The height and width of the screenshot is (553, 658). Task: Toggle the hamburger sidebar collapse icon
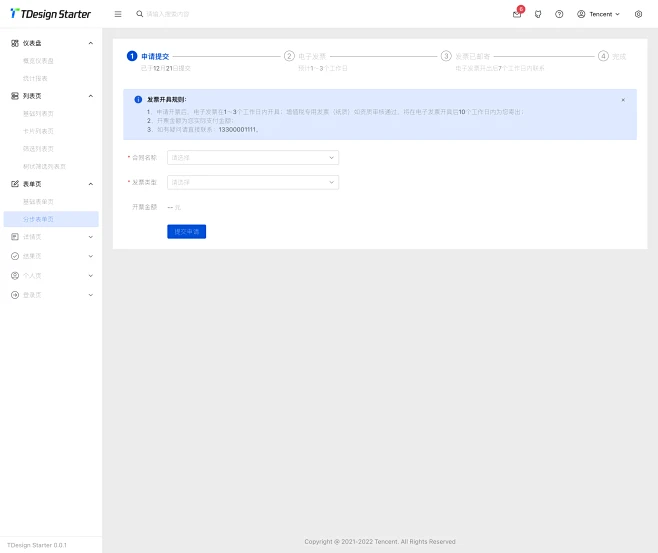(x=118, y=14)
